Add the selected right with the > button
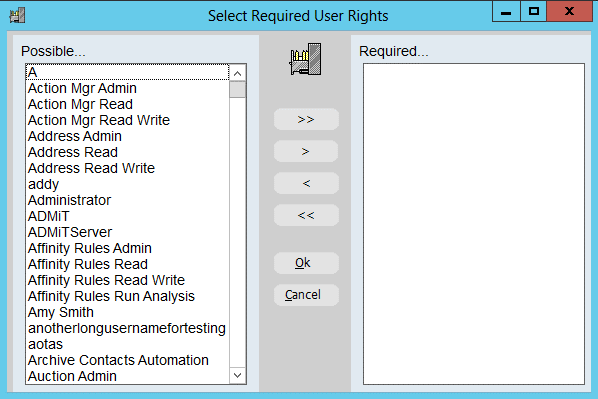The width and height of the screenshot is (598, 399). [x=306, y=151]
